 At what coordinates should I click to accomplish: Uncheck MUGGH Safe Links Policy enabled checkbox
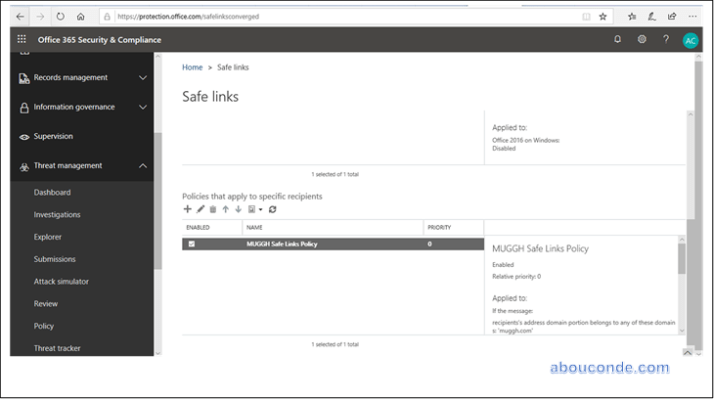point(191,244)
